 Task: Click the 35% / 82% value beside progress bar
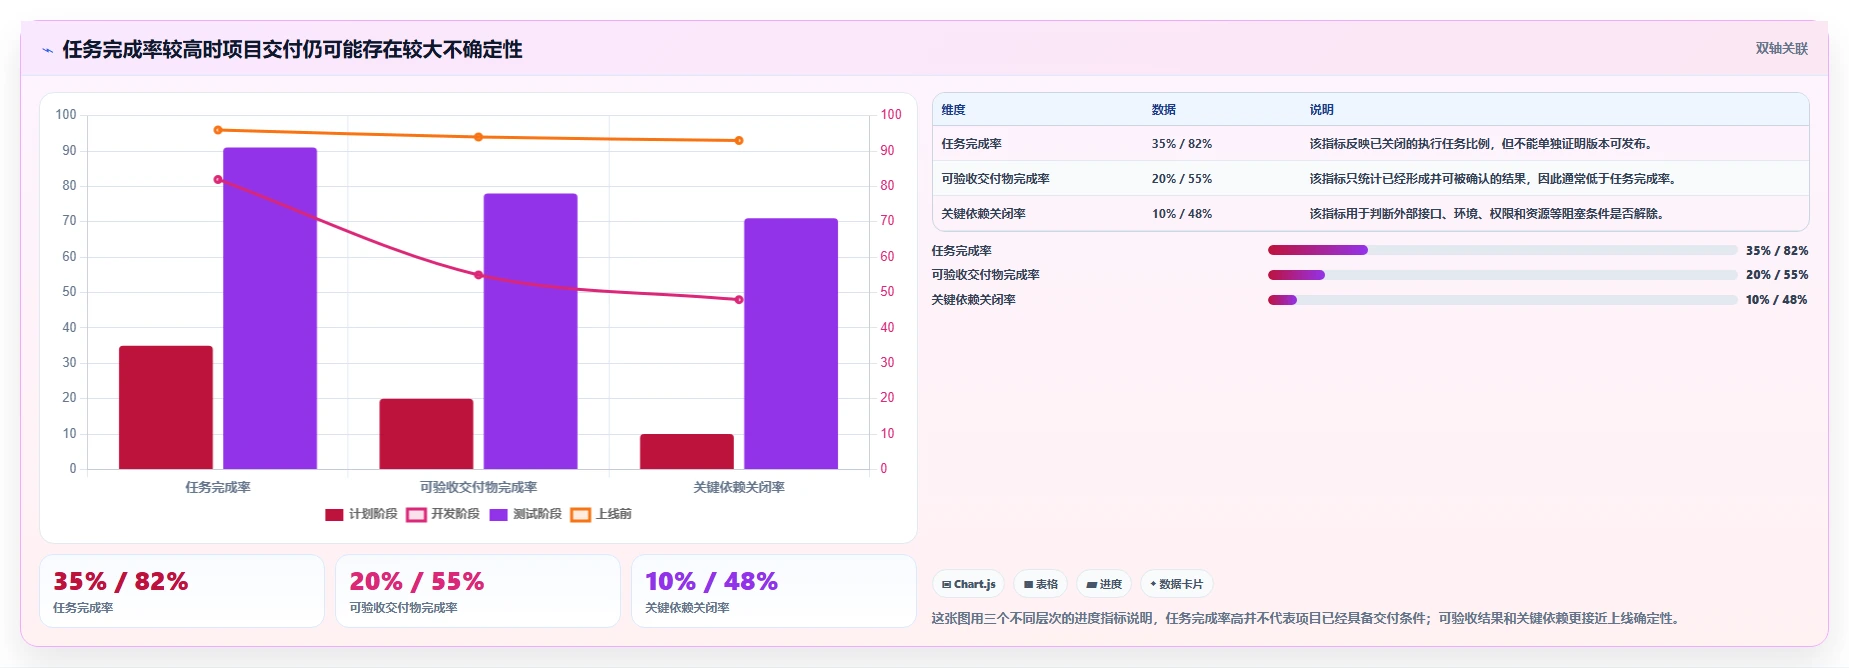tap(1777, 251)
